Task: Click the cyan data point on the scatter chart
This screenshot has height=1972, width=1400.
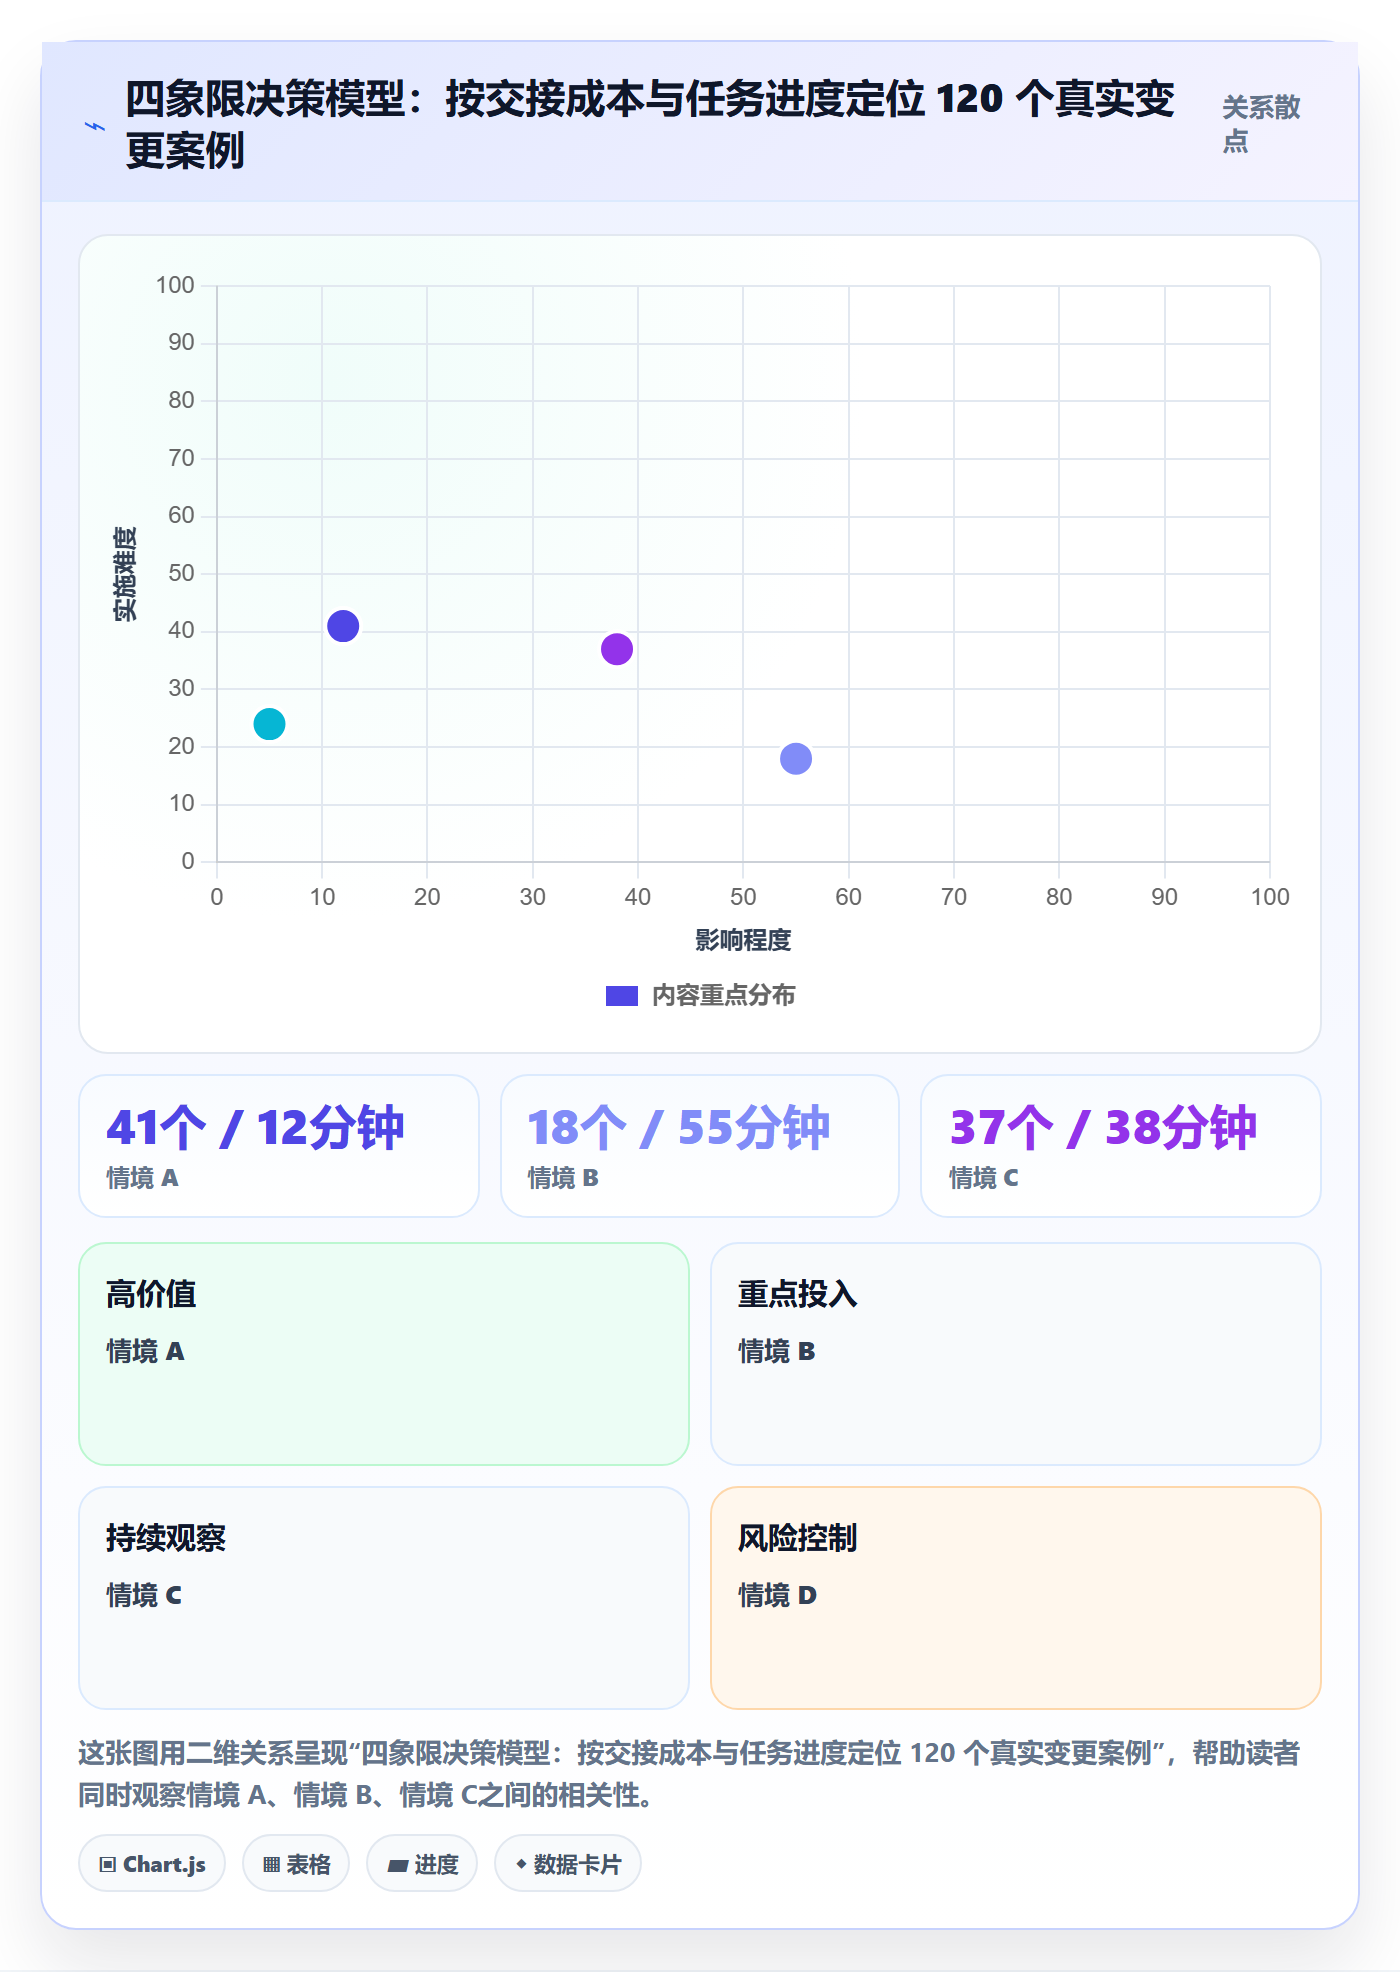Action: 269,724
